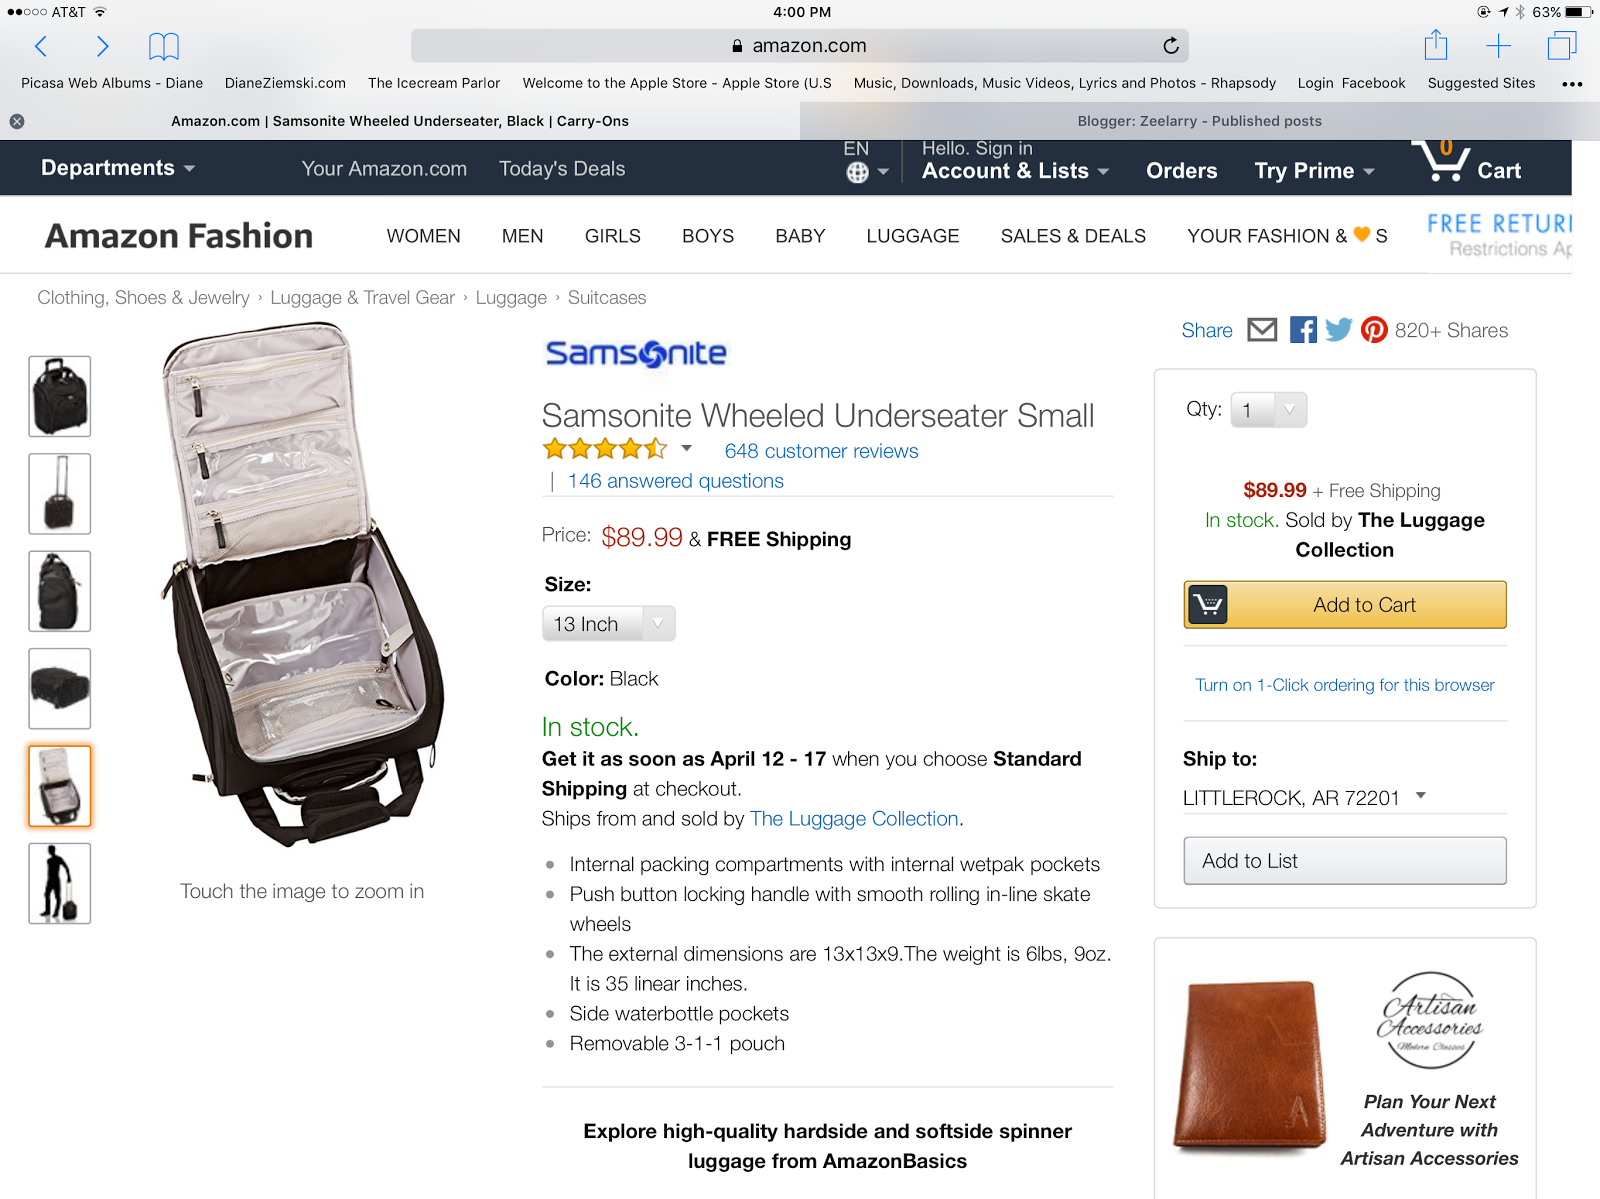
Task: Switch to Blogger Zeelarry tab
Action: click(1199, 121)
